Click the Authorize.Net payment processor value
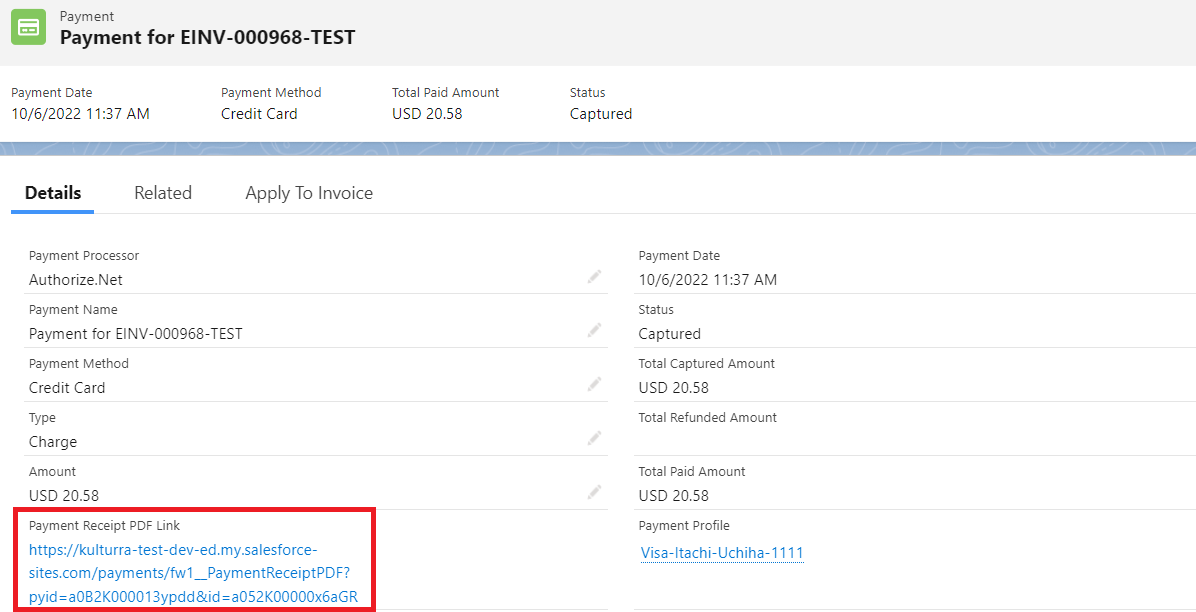Screen dimensions: 1196x612 click(x=76, y=280)
